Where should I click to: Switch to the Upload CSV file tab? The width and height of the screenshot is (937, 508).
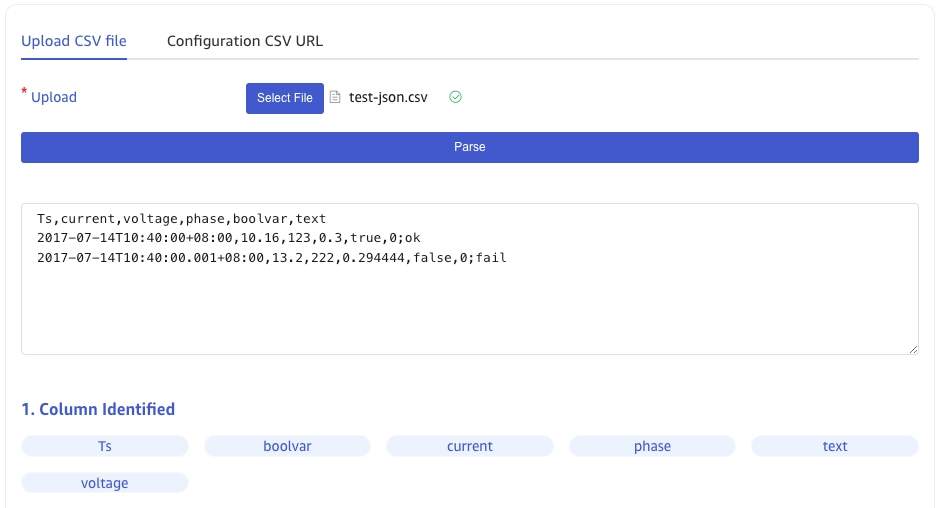pyautogui.click(x=74, y=41)
